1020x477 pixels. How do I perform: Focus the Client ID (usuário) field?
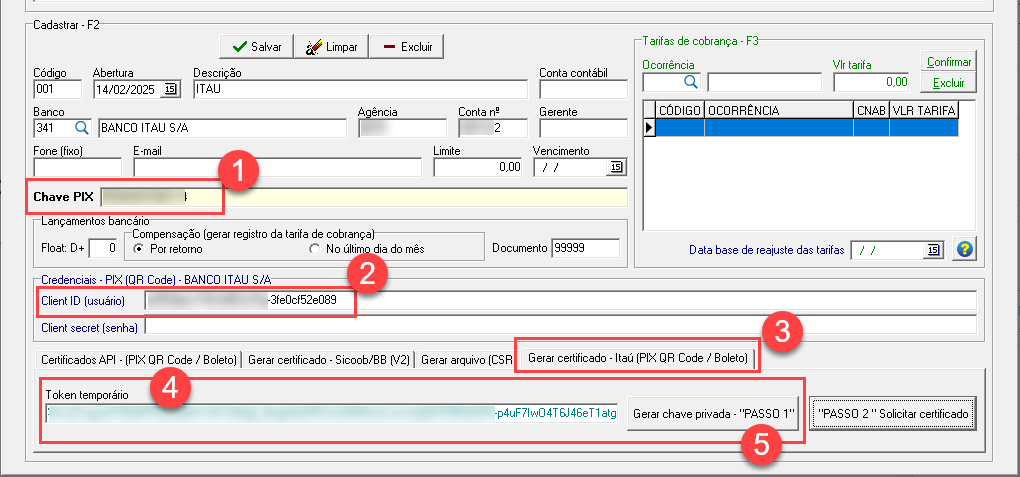tap(561, 301)
